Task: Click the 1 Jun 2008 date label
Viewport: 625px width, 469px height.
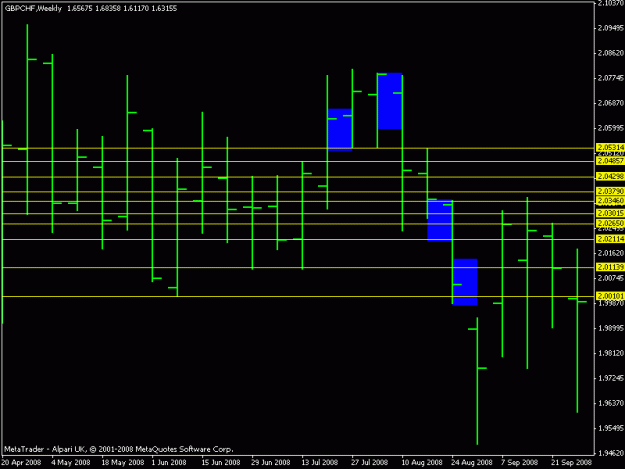Action: 169,463
